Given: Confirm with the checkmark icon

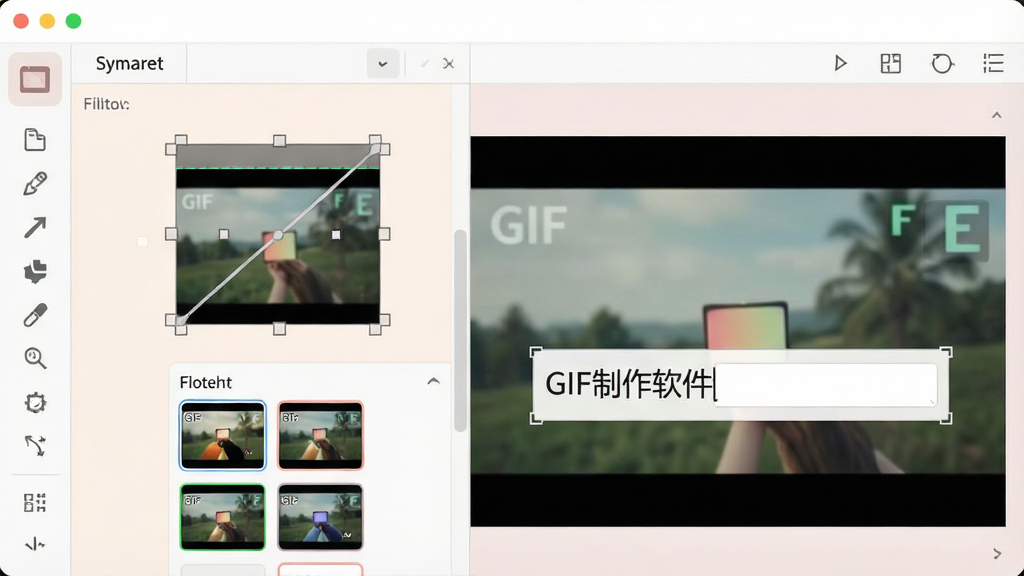Looking at the screenshot, I should tap(424, 63).
